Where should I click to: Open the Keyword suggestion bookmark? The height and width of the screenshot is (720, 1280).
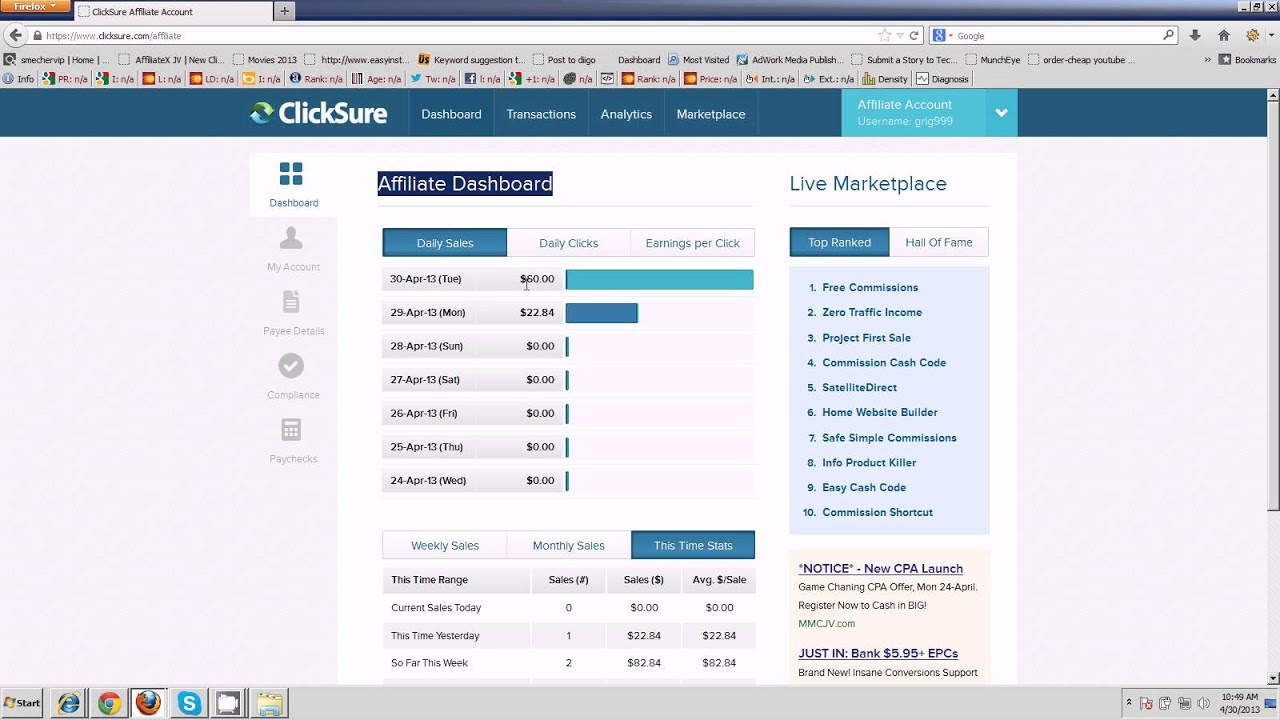471,60
